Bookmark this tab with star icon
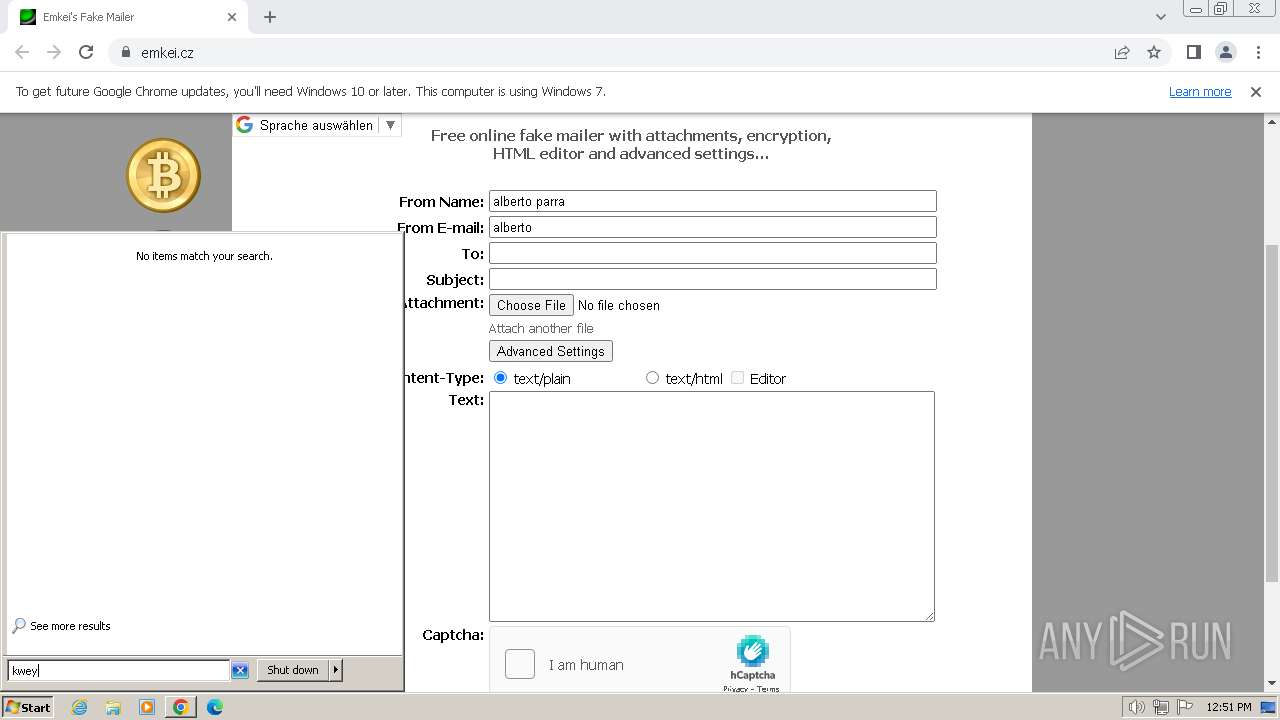This screenshot has width=1280, height=720. [x=1154, y=52]
